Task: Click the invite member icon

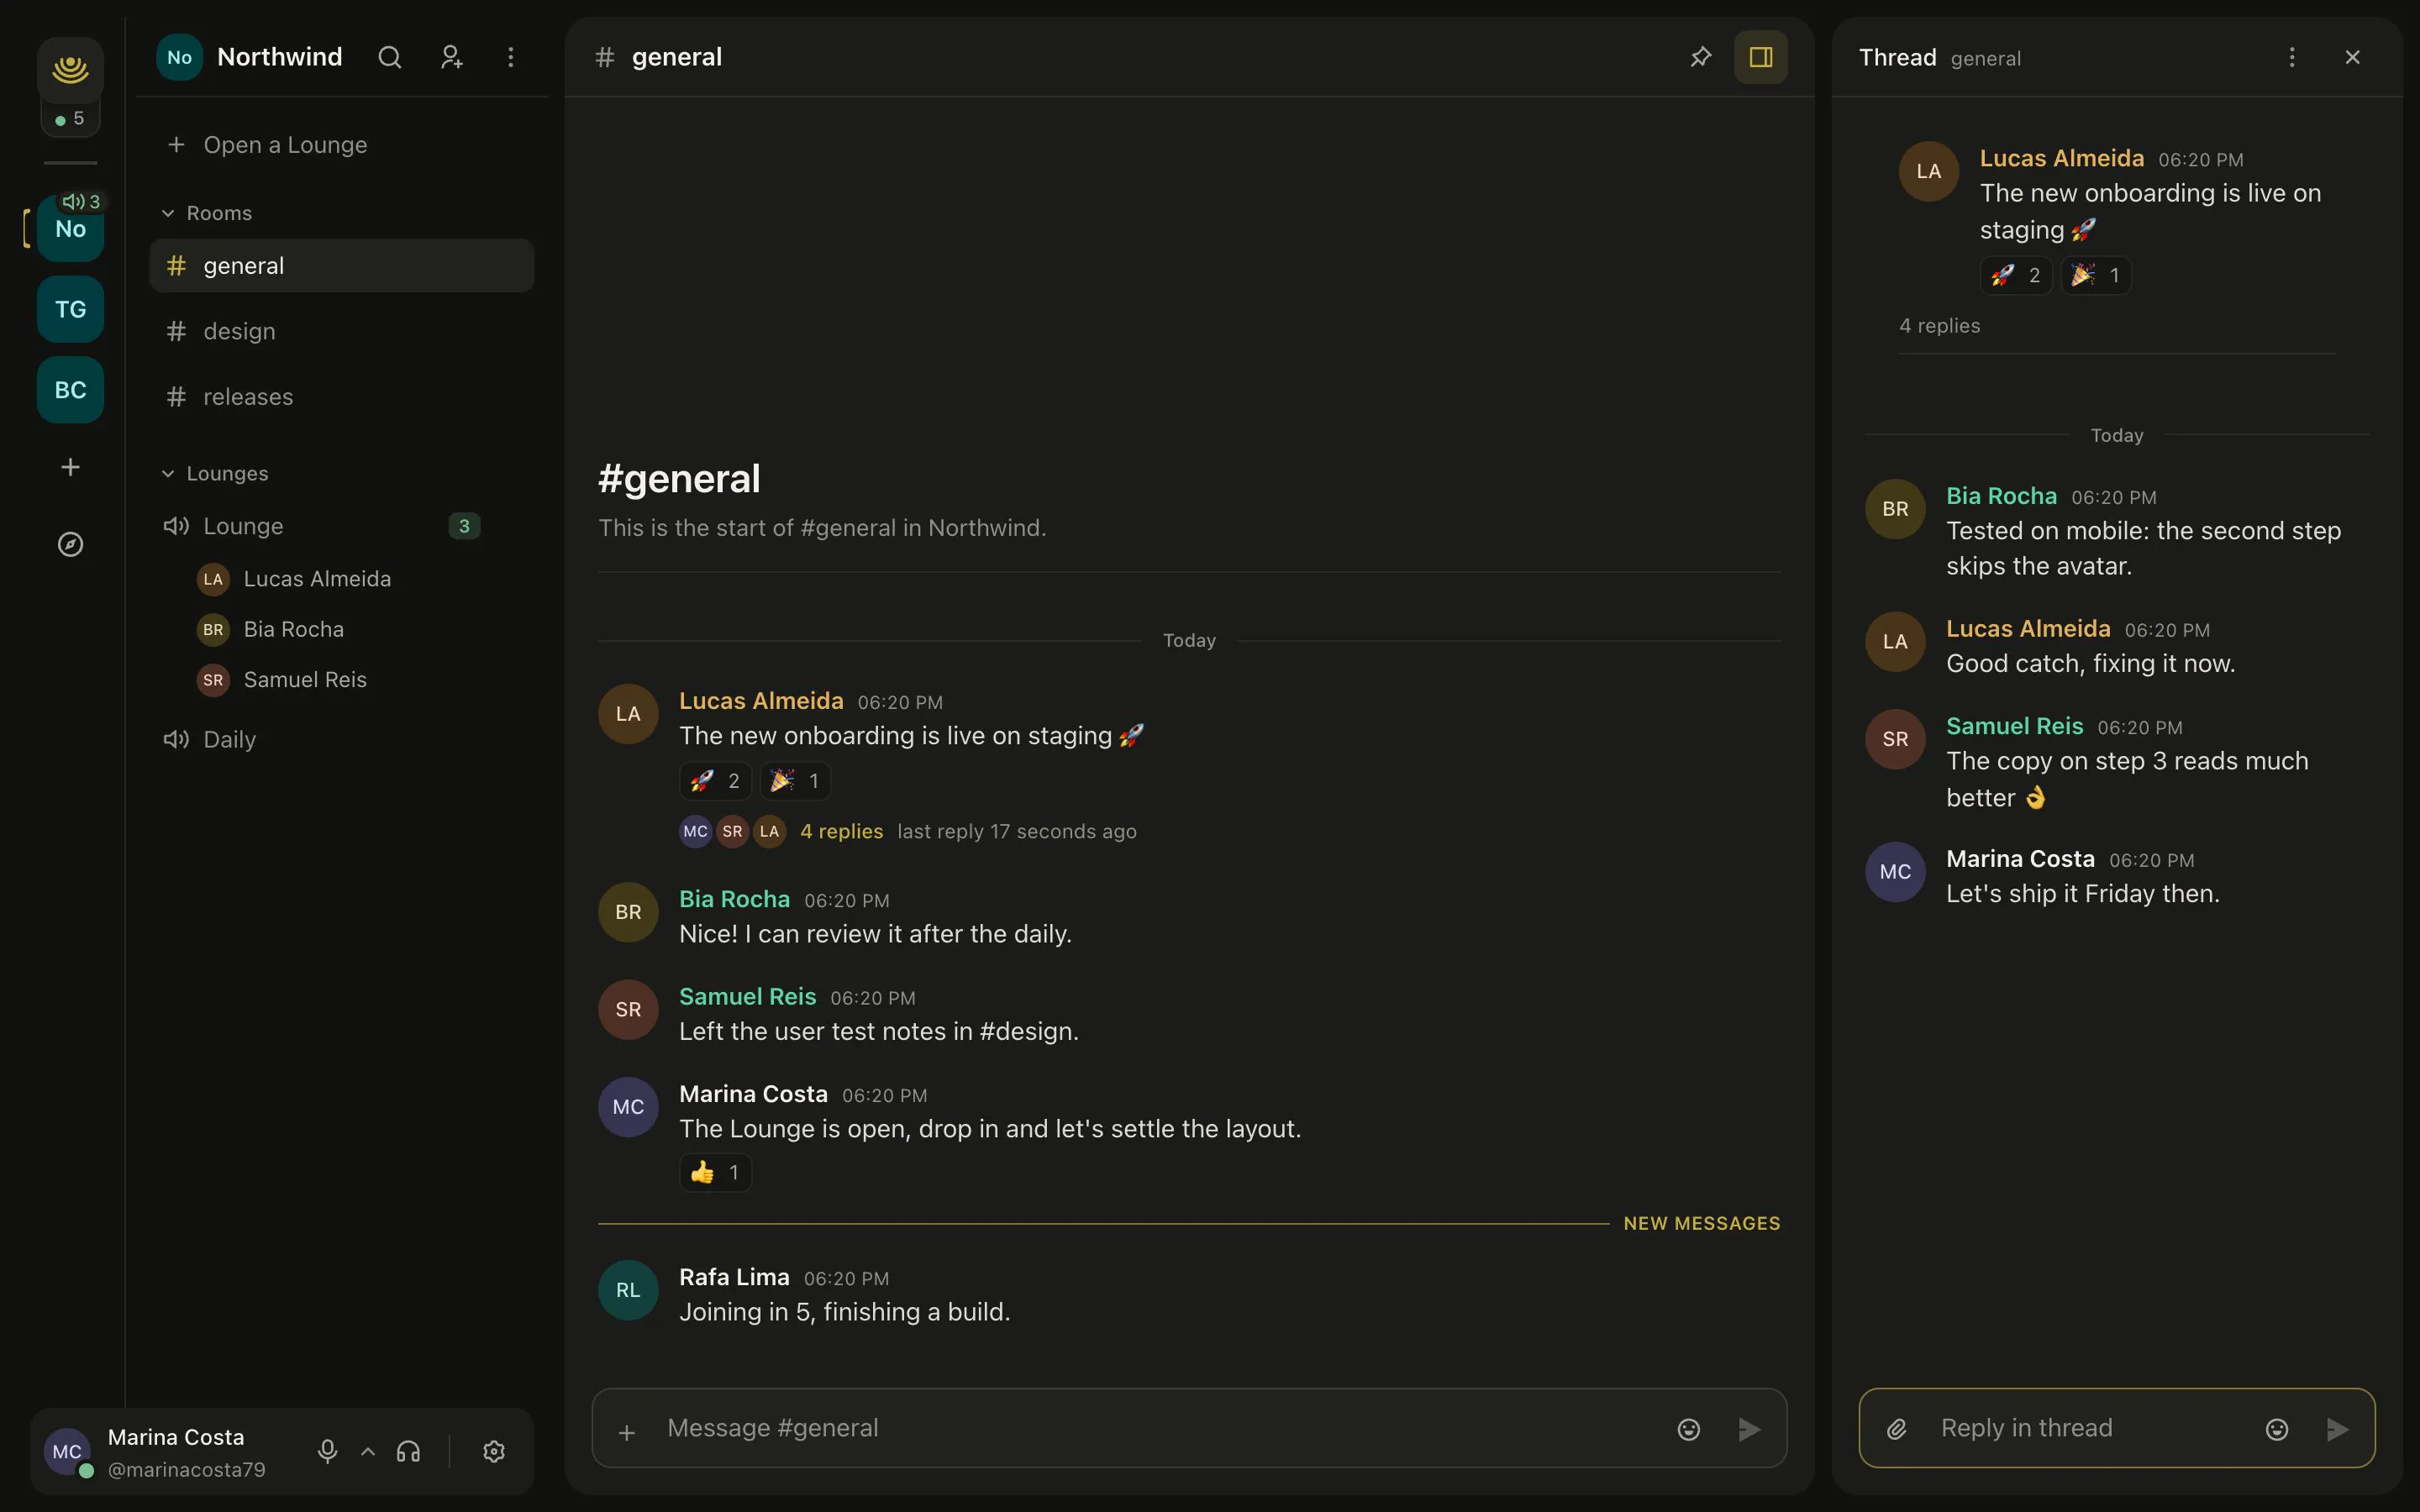Action: click(x=451, y=57)
